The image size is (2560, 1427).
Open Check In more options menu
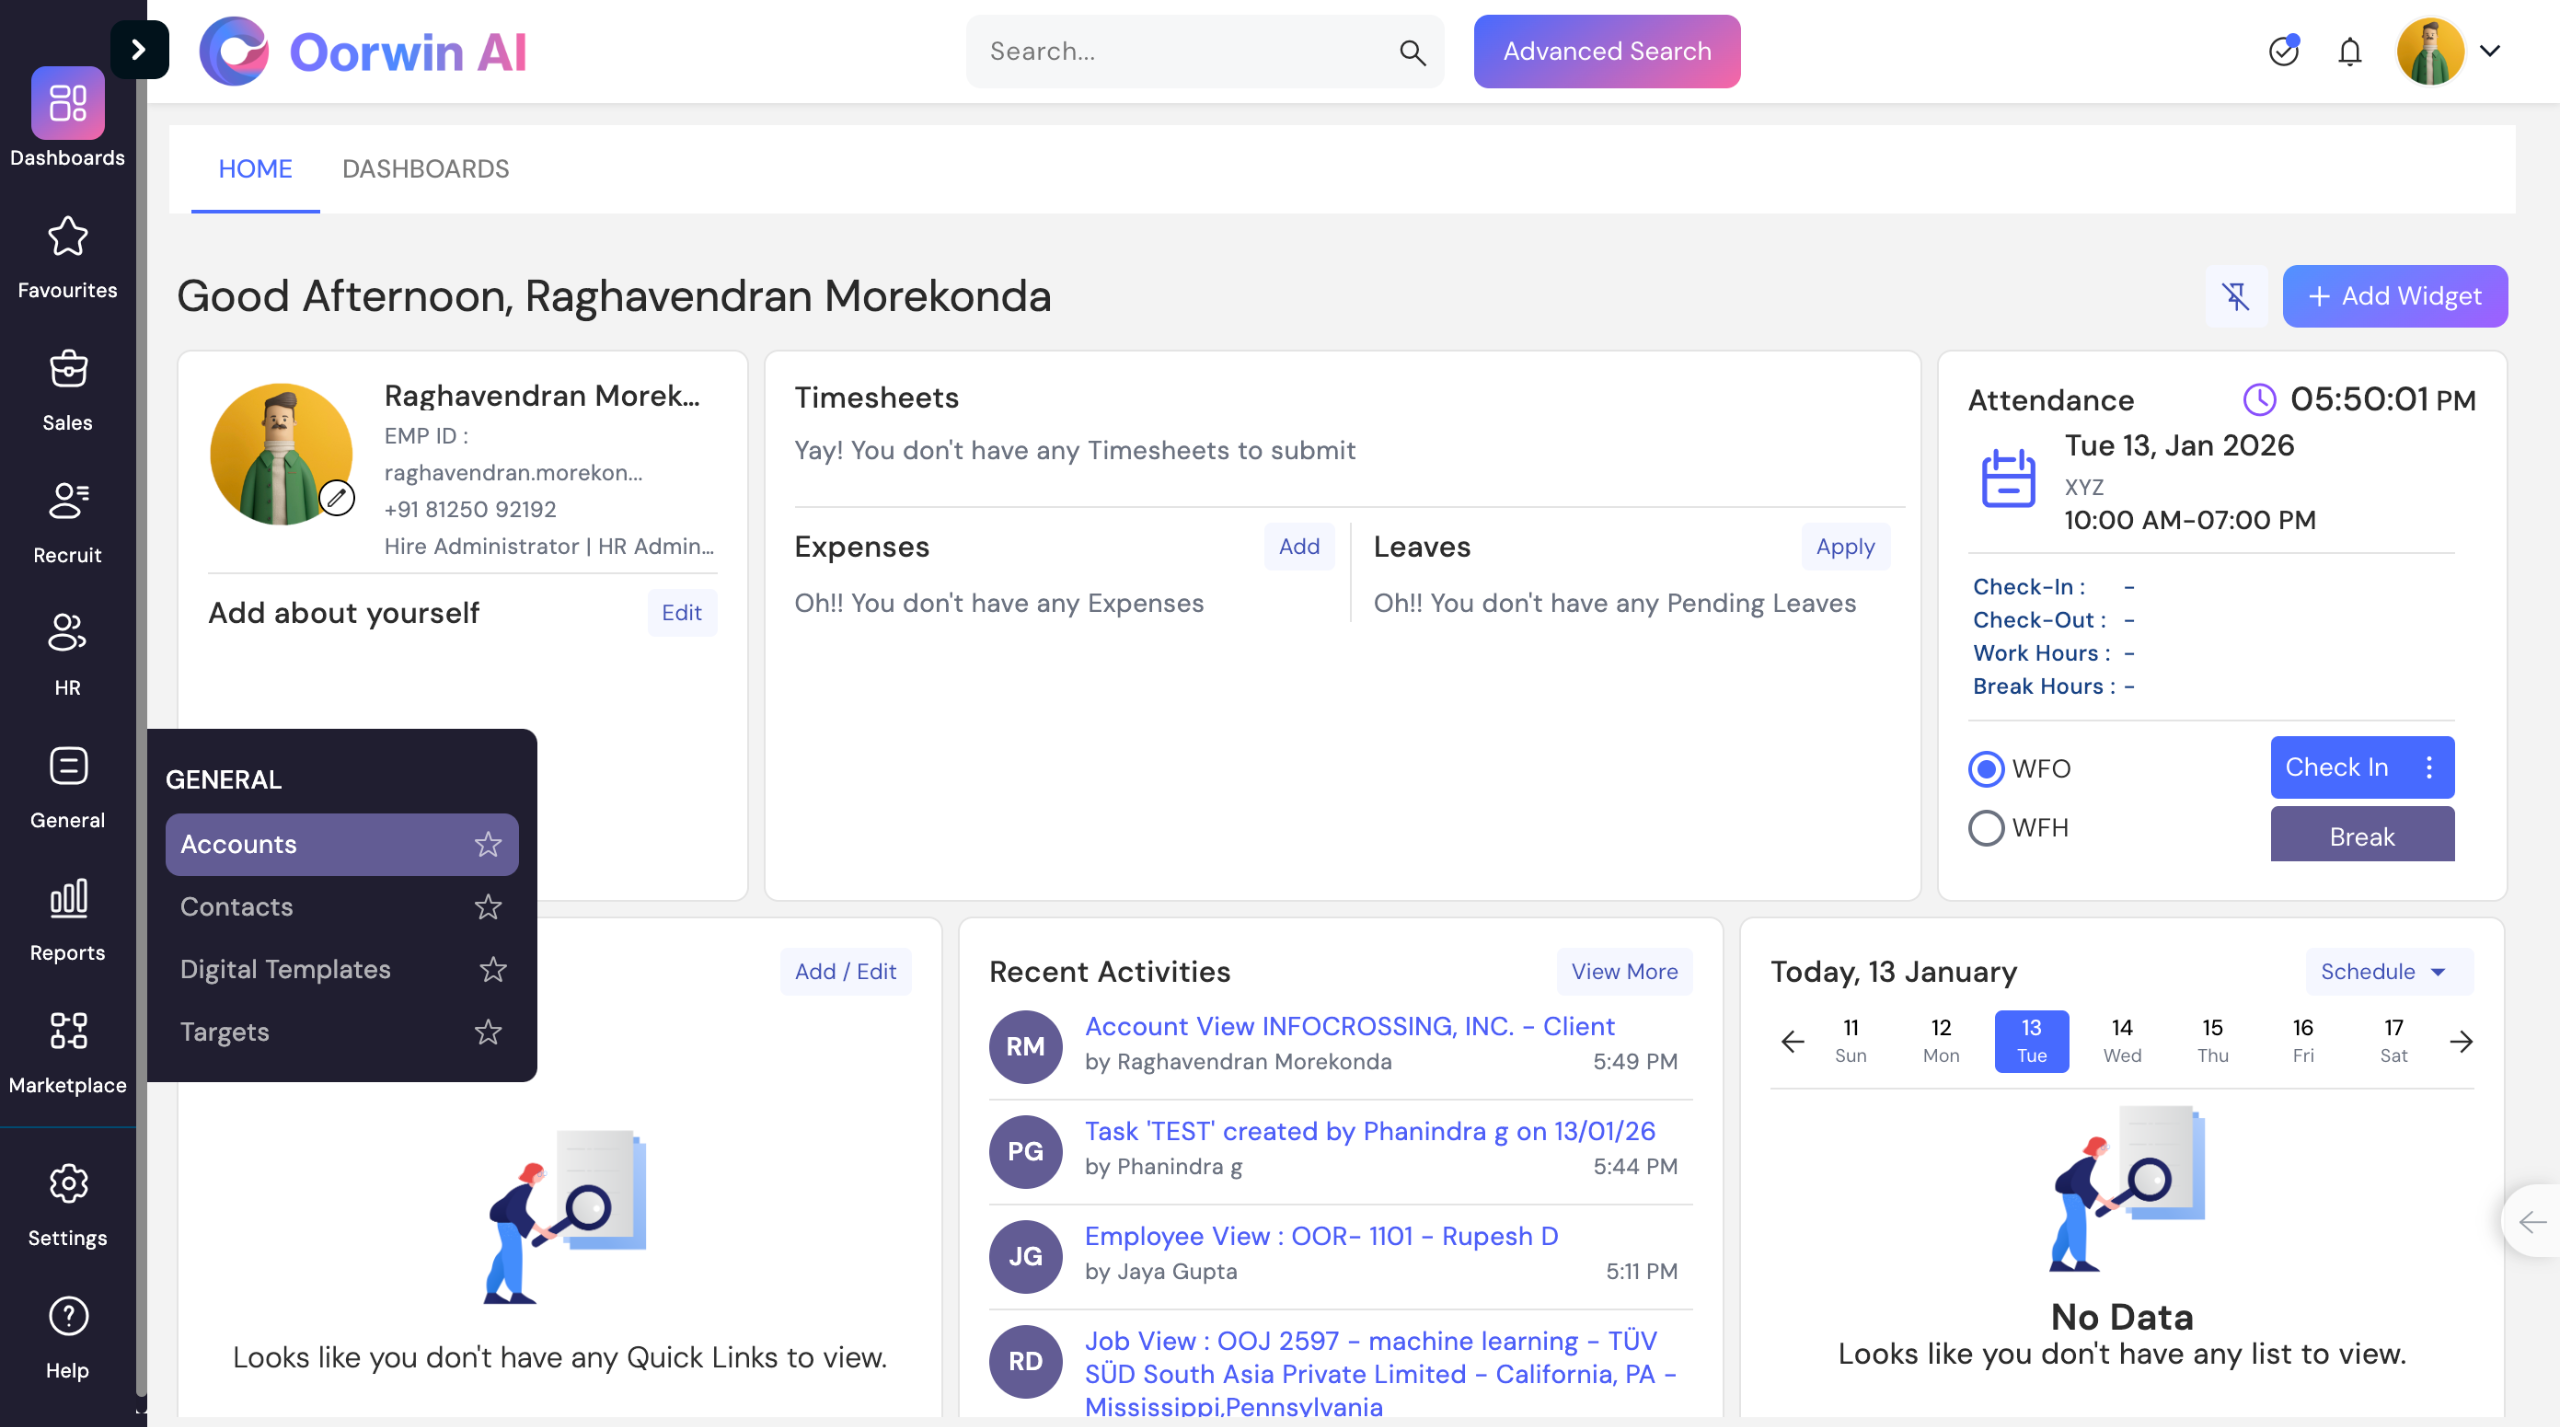[x=2429, y=767]
